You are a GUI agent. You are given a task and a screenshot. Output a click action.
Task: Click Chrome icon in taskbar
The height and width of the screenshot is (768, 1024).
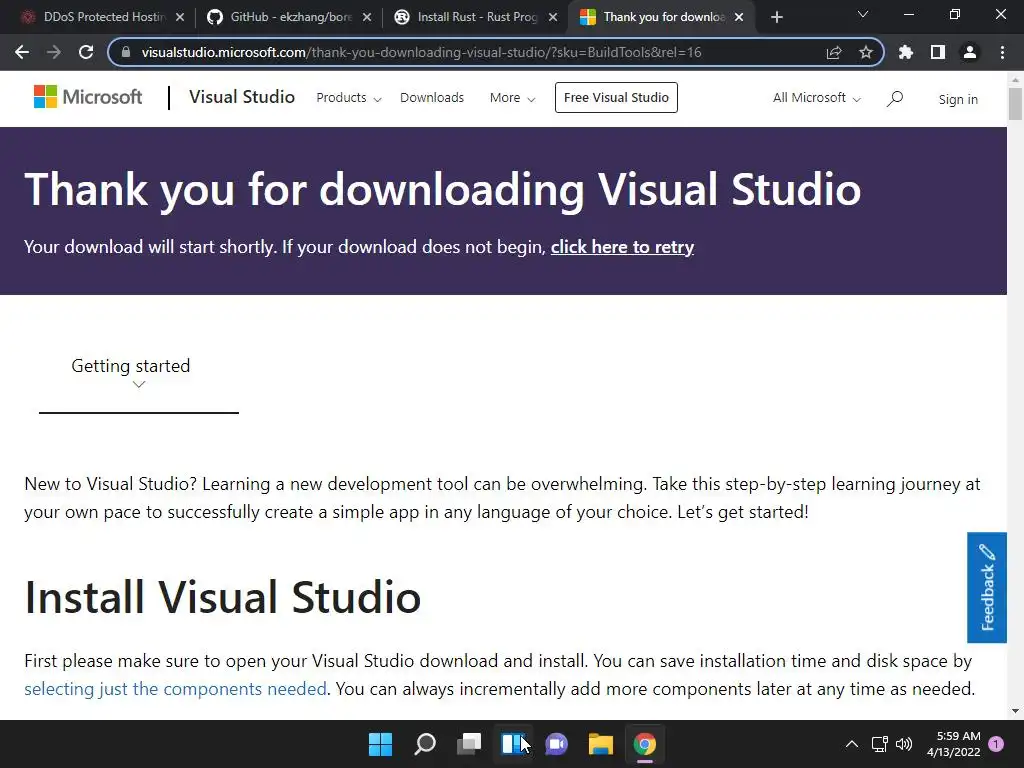[645, 744]
